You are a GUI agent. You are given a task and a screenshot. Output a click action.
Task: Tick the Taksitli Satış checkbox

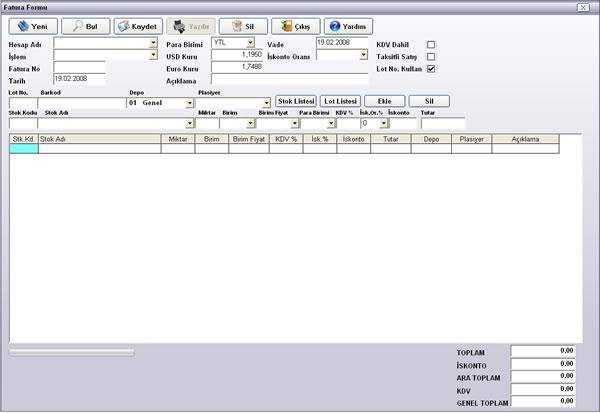coord(431,57)
